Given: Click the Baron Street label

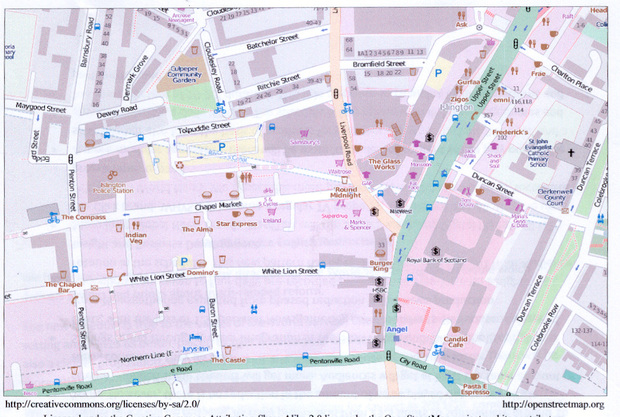Looking at the screenshot, I should coord(213,318).
